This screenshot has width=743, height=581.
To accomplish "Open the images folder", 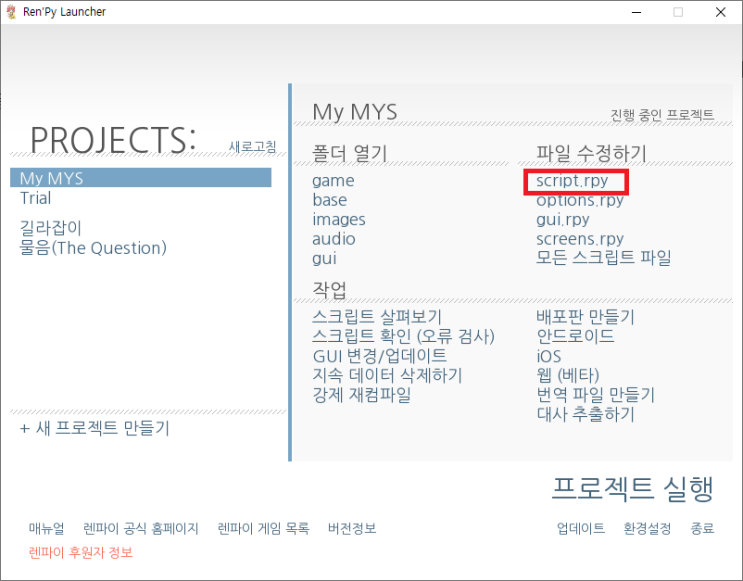I will click(x=339, y=219).
